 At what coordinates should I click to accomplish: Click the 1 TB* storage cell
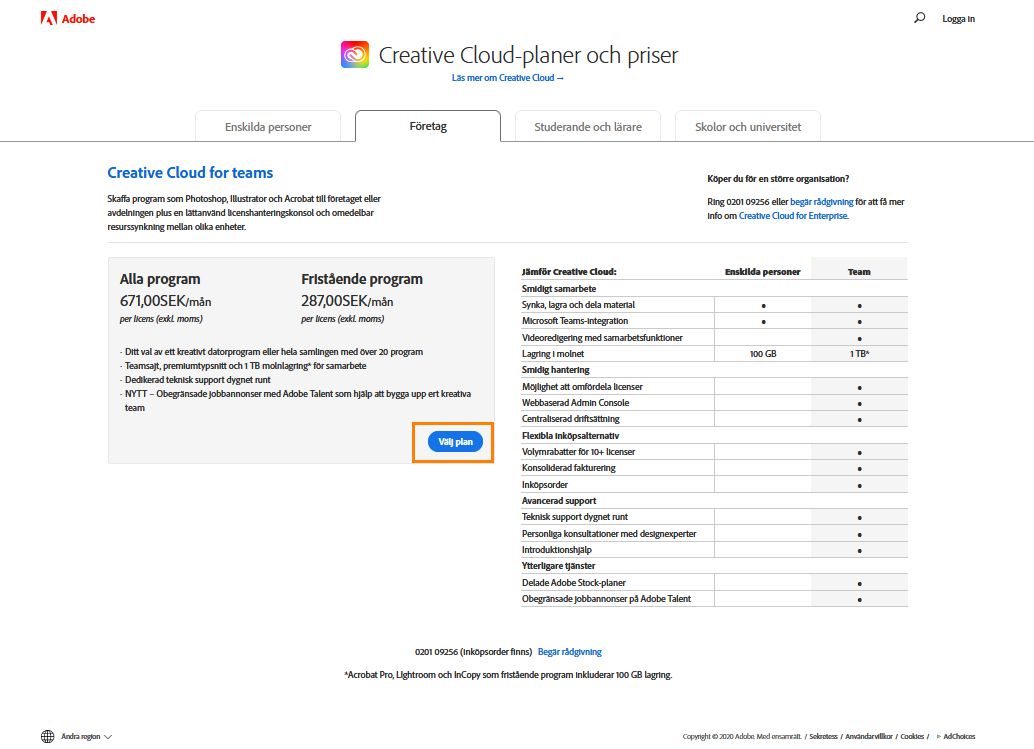tap(859, 354)
